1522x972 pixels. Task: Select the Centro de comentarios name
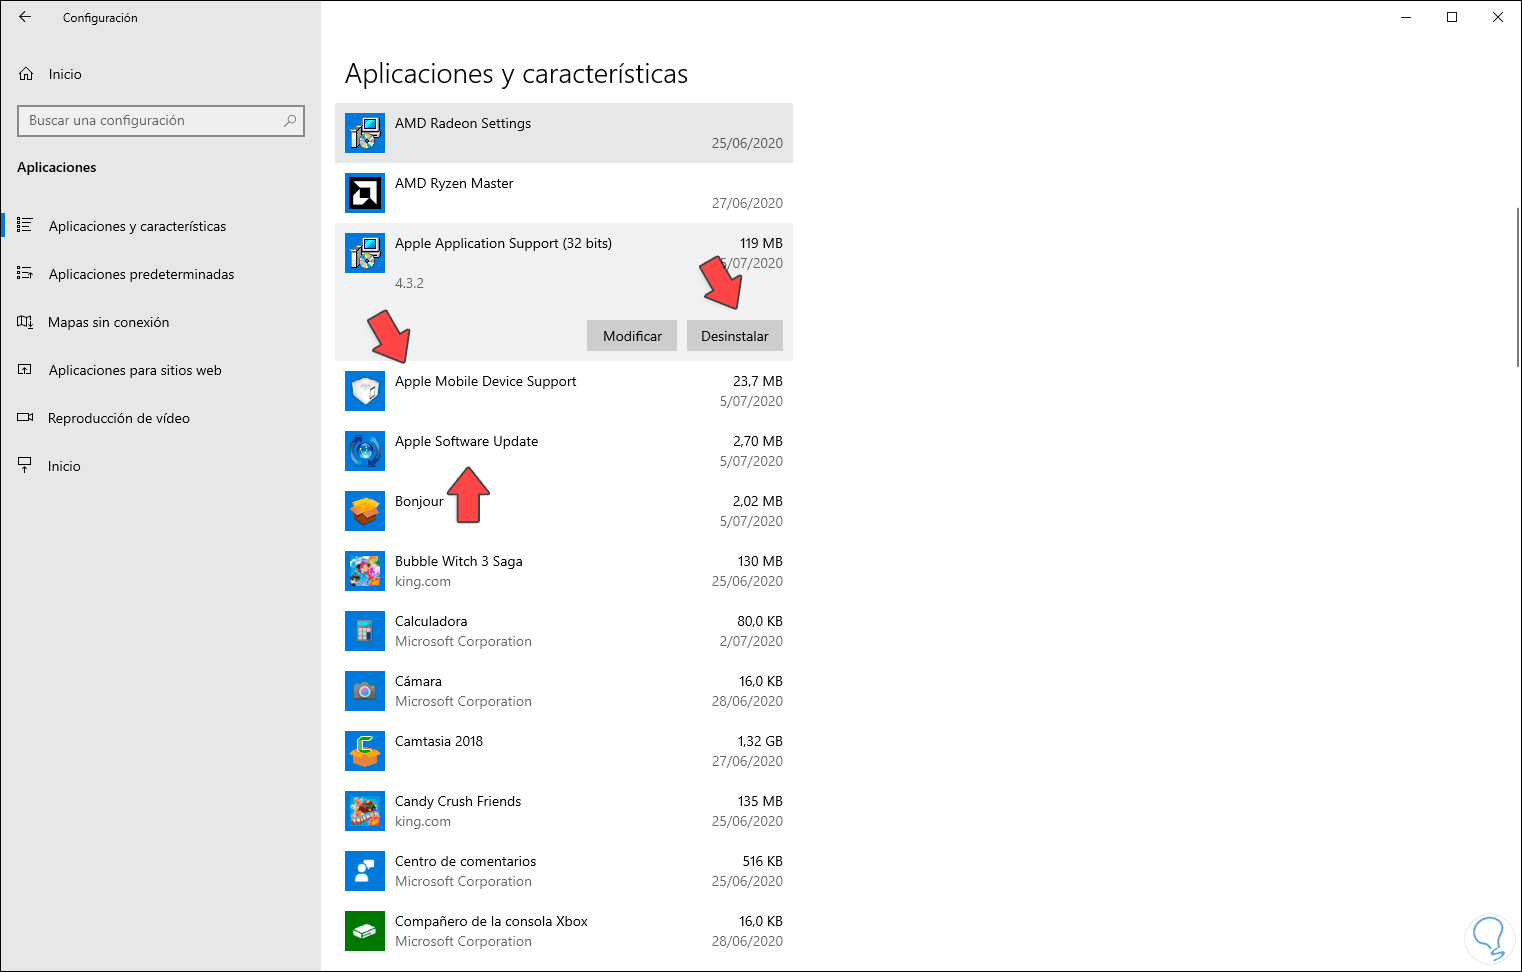pyautogui.click(x=465, y=861)
